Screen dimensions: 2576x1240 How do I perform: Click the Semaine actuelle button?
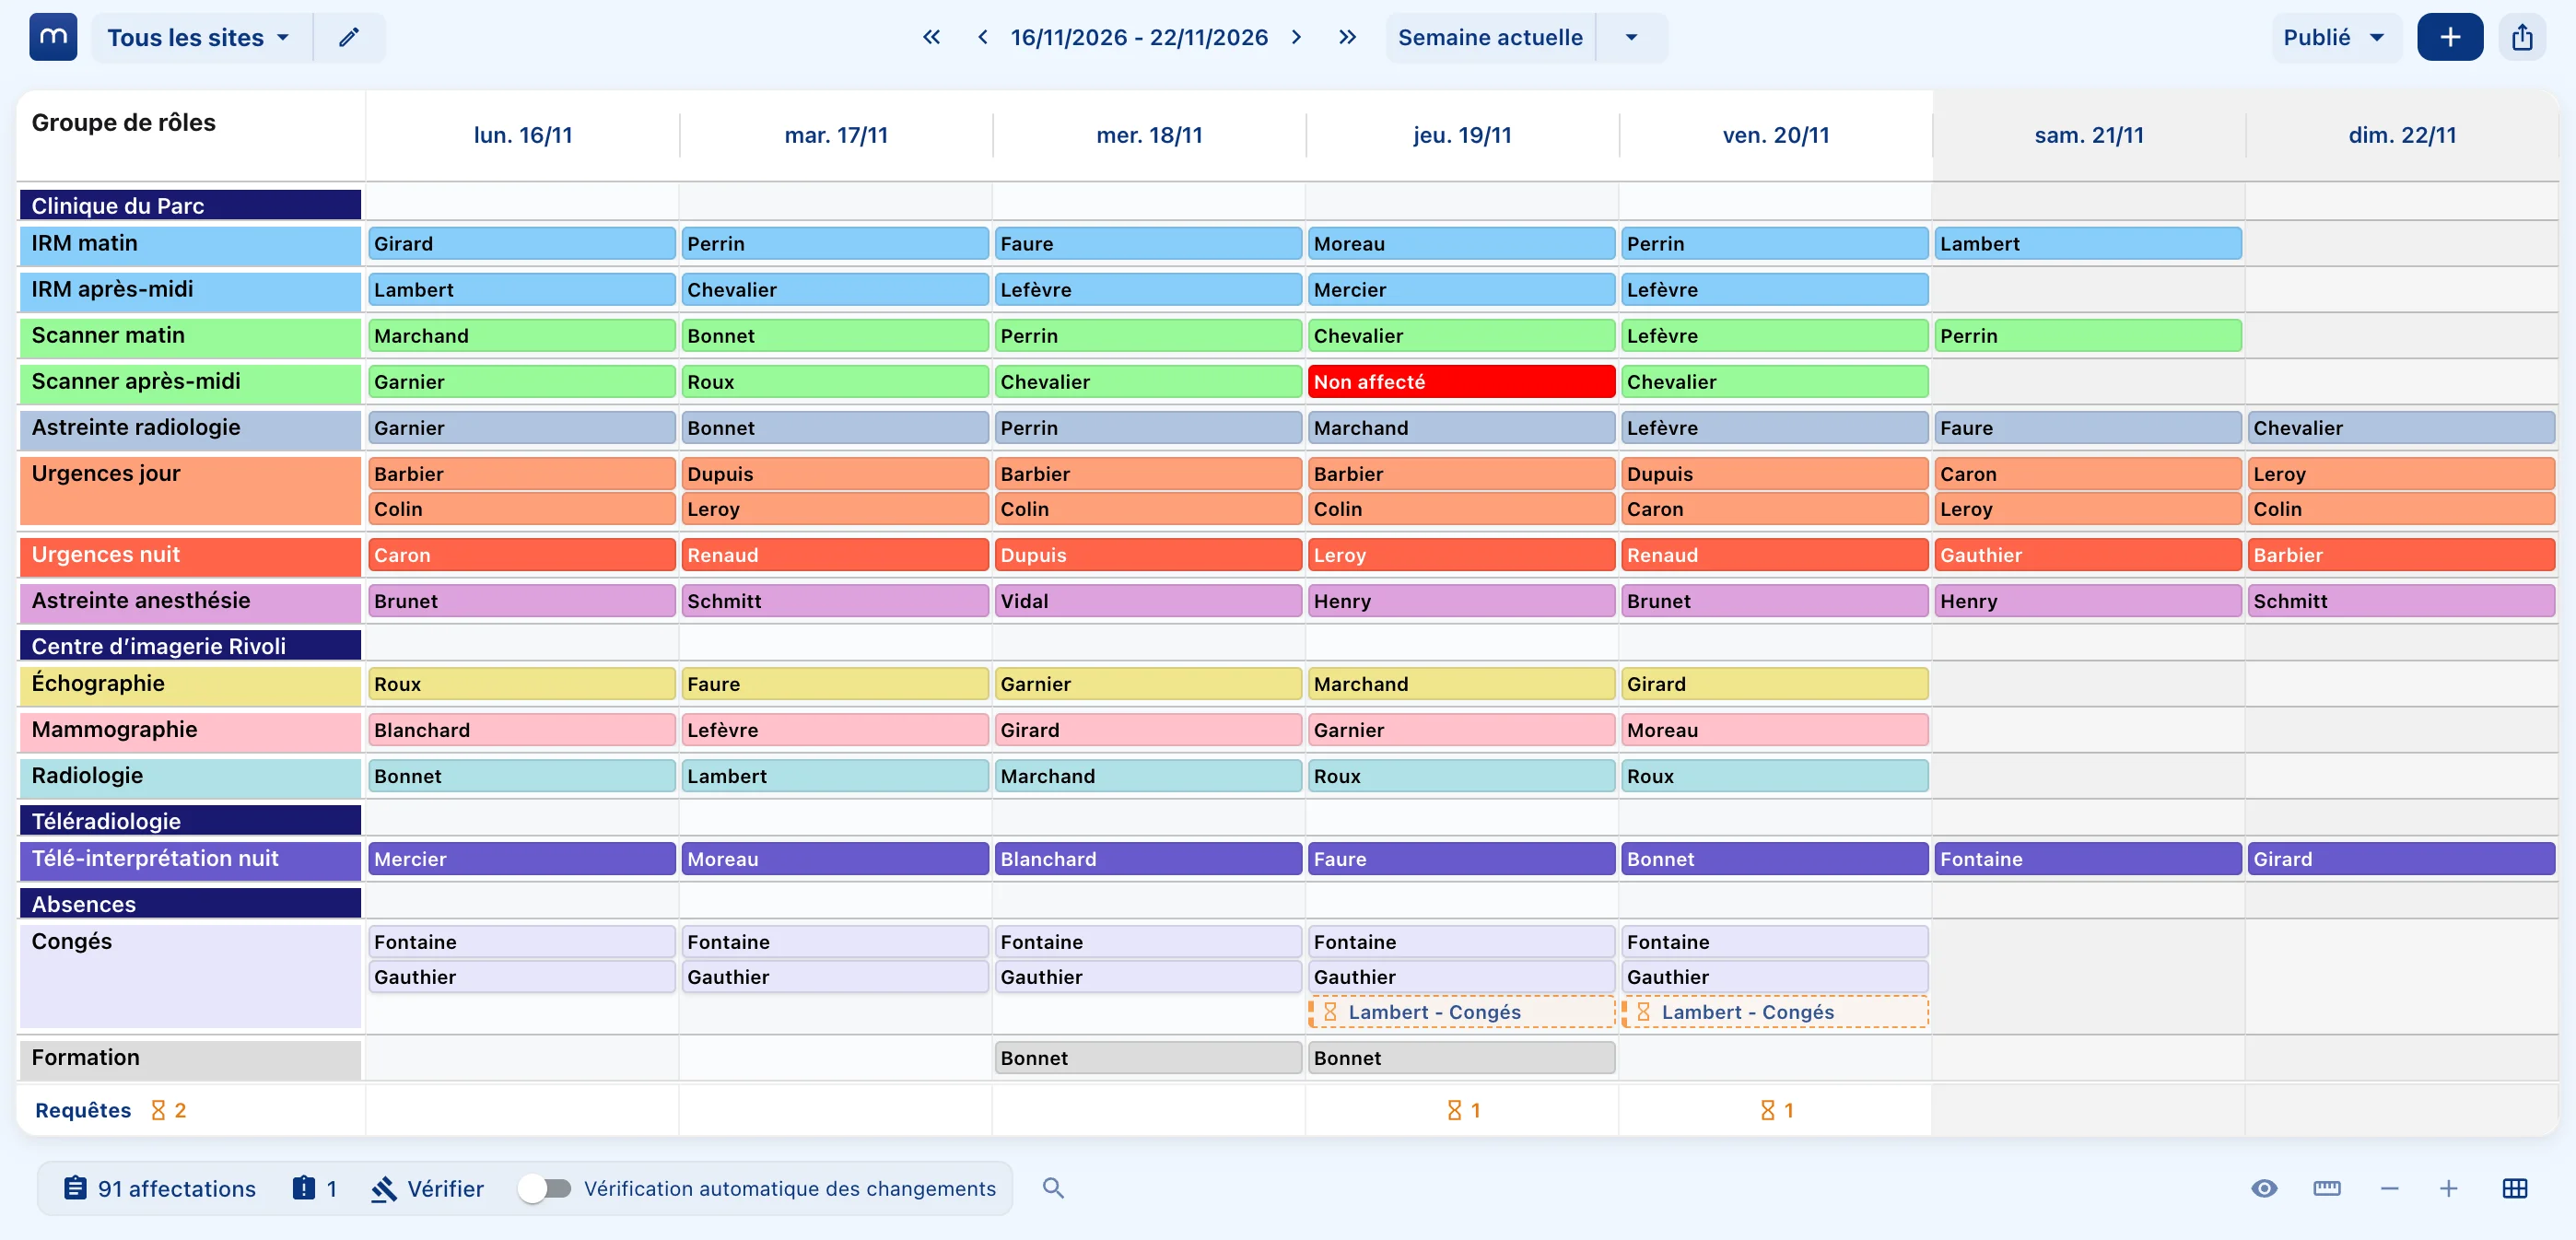coord(1490,38)
